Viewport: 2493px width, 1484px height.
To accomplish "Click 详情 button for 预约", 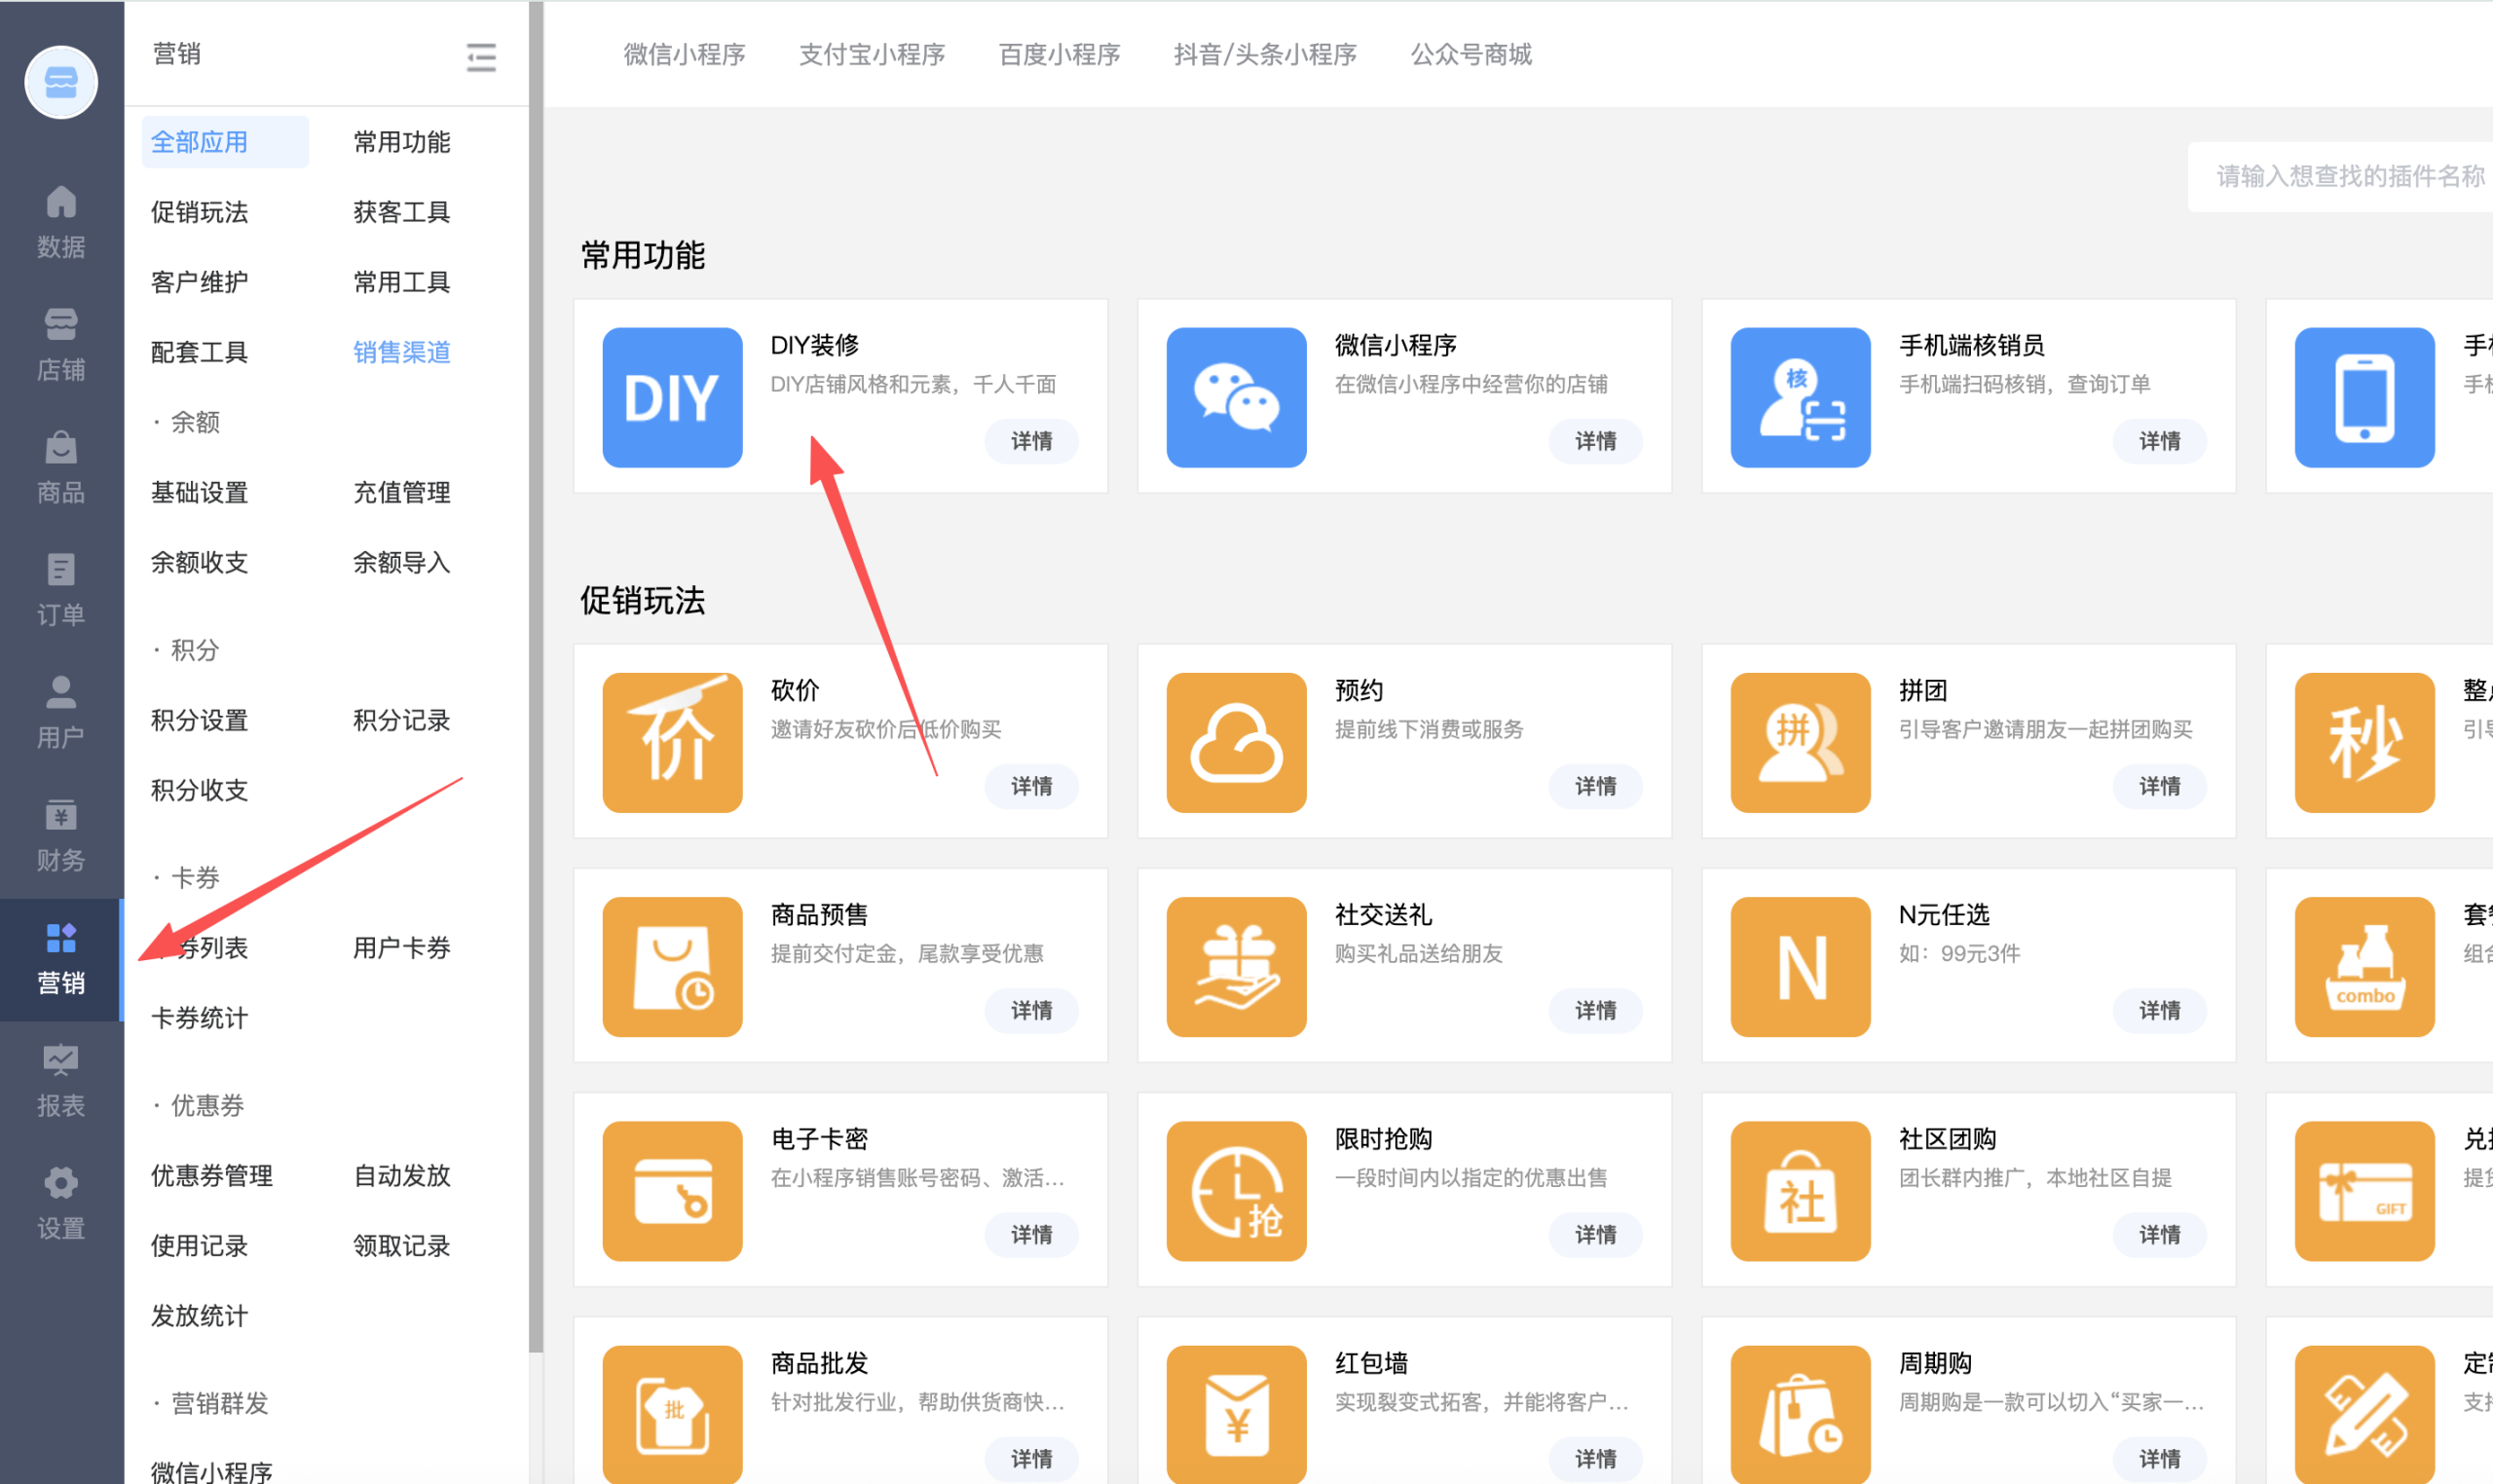I will click(x=1595, y=786).
